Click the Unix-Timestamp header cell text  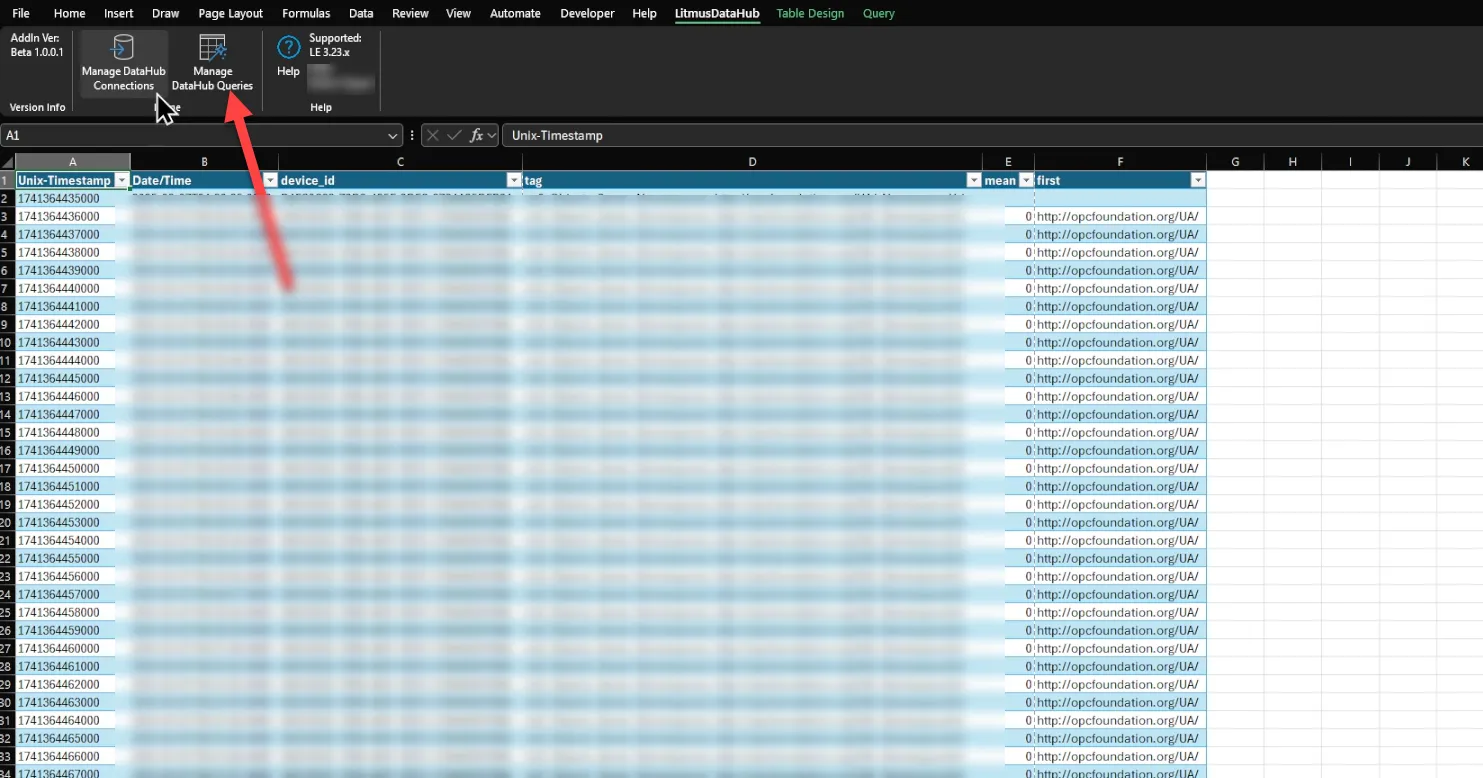point(64,180)
